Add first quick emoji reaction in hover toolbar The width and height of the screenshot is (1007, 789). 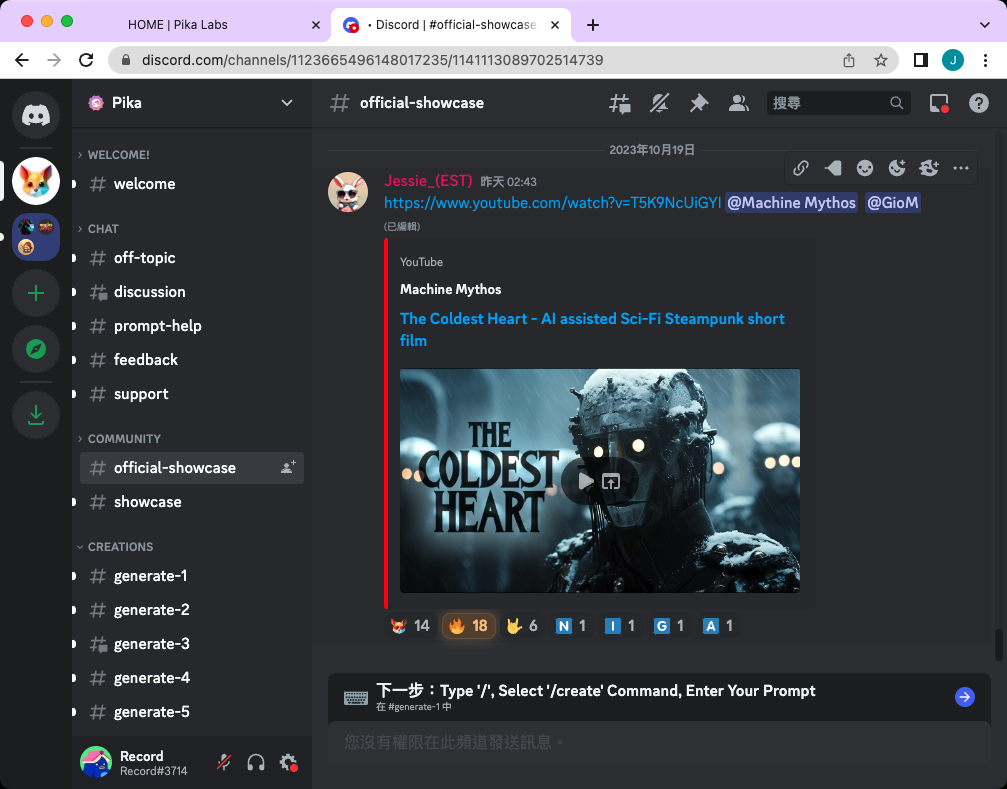point(865,168)
